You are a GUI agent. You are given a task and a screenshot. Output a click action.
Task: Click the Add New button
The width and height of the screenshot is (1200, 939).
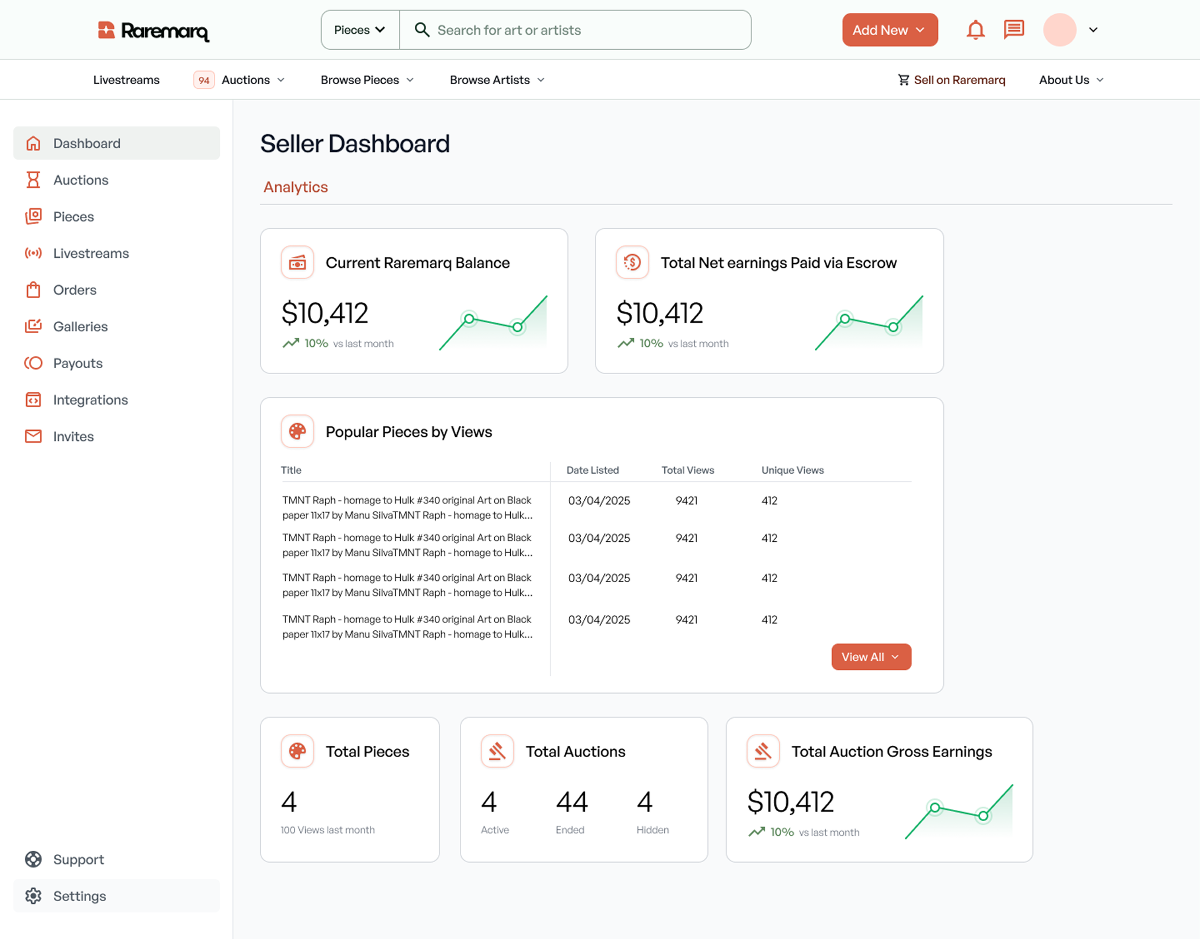point(890,30)
